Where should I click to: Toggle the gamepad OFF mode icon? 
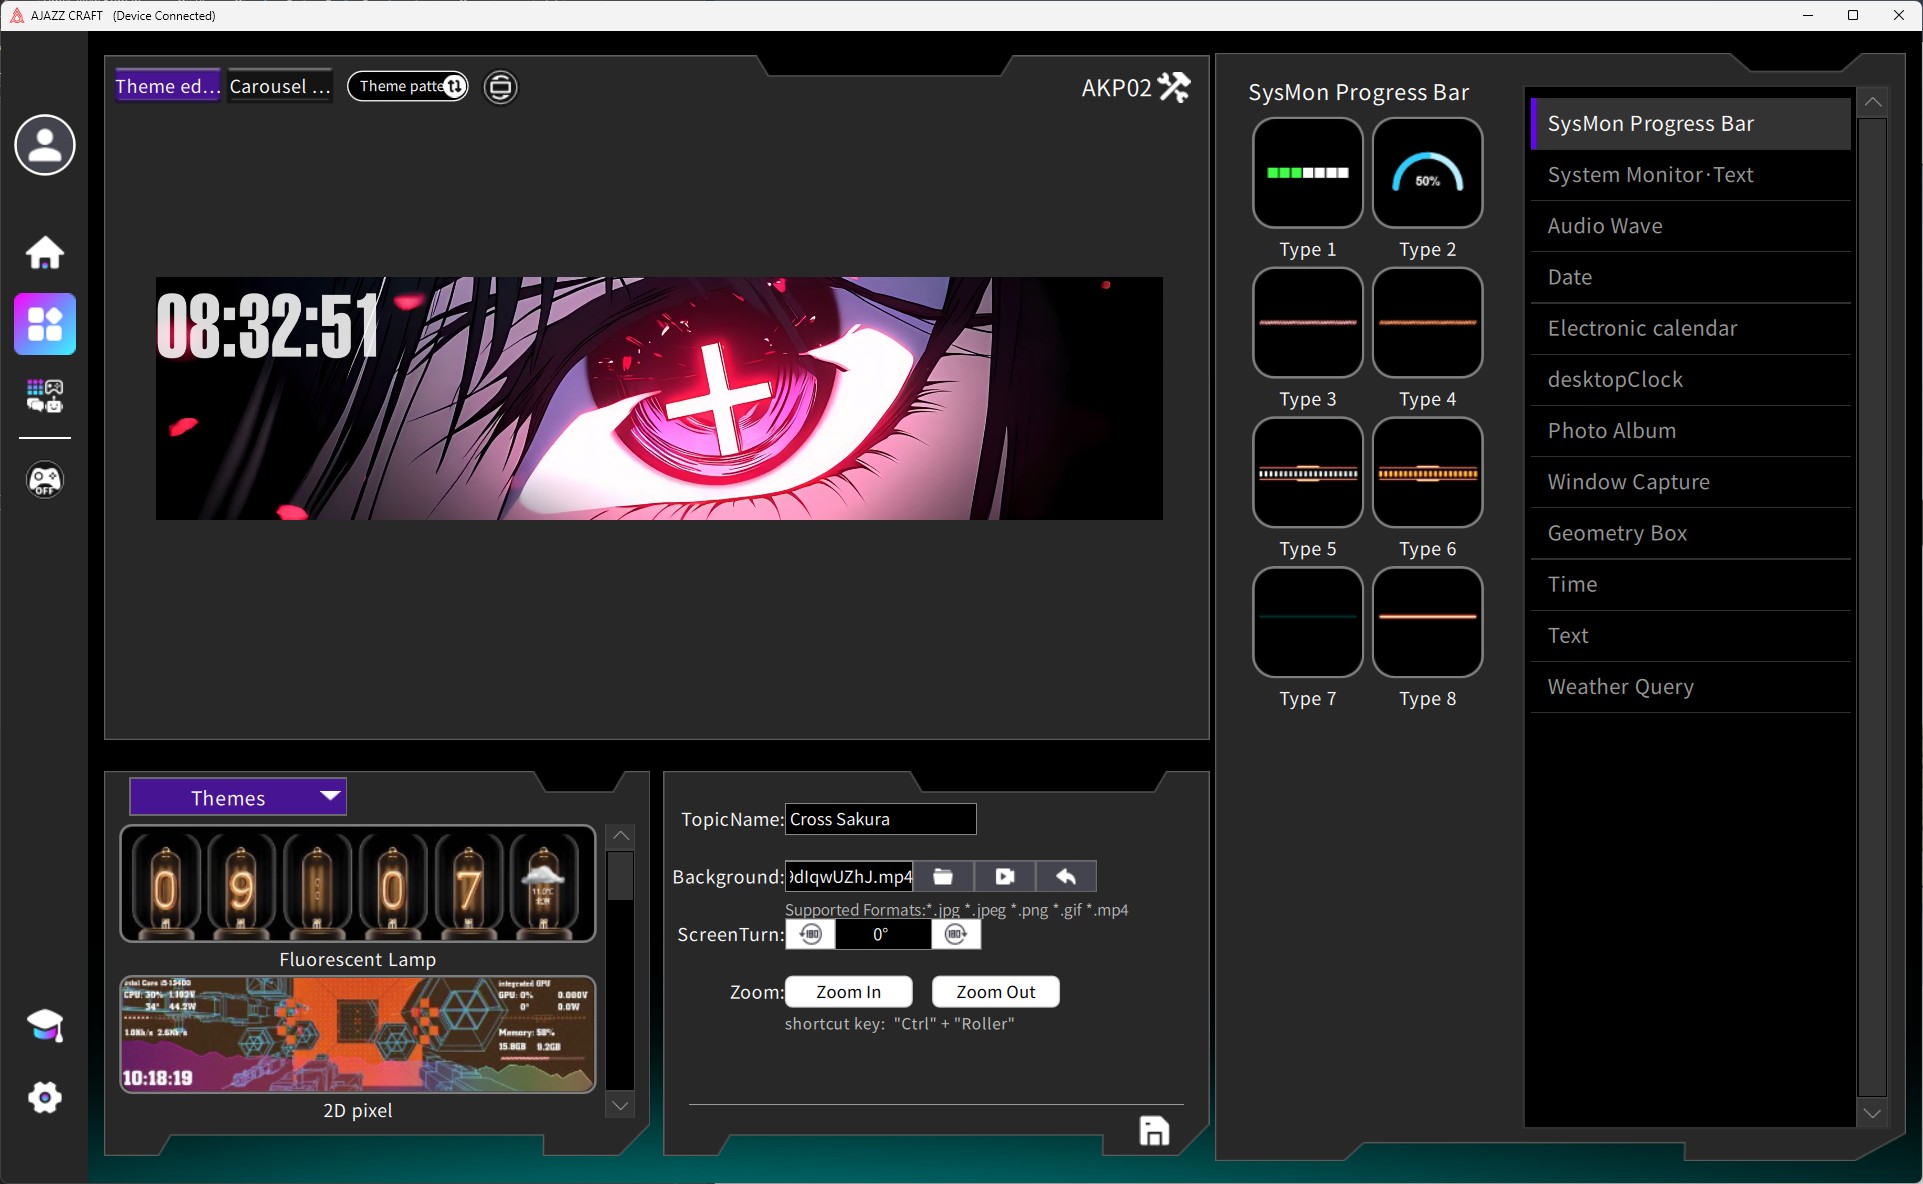pos(45,480)
